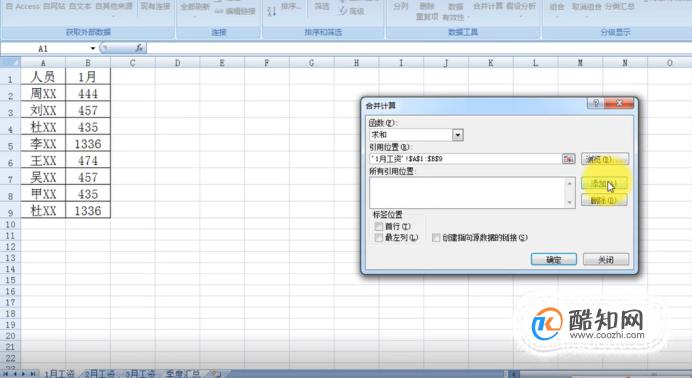
Task: Open the Name Box dropdown arrow
Action: pos(93,48)
